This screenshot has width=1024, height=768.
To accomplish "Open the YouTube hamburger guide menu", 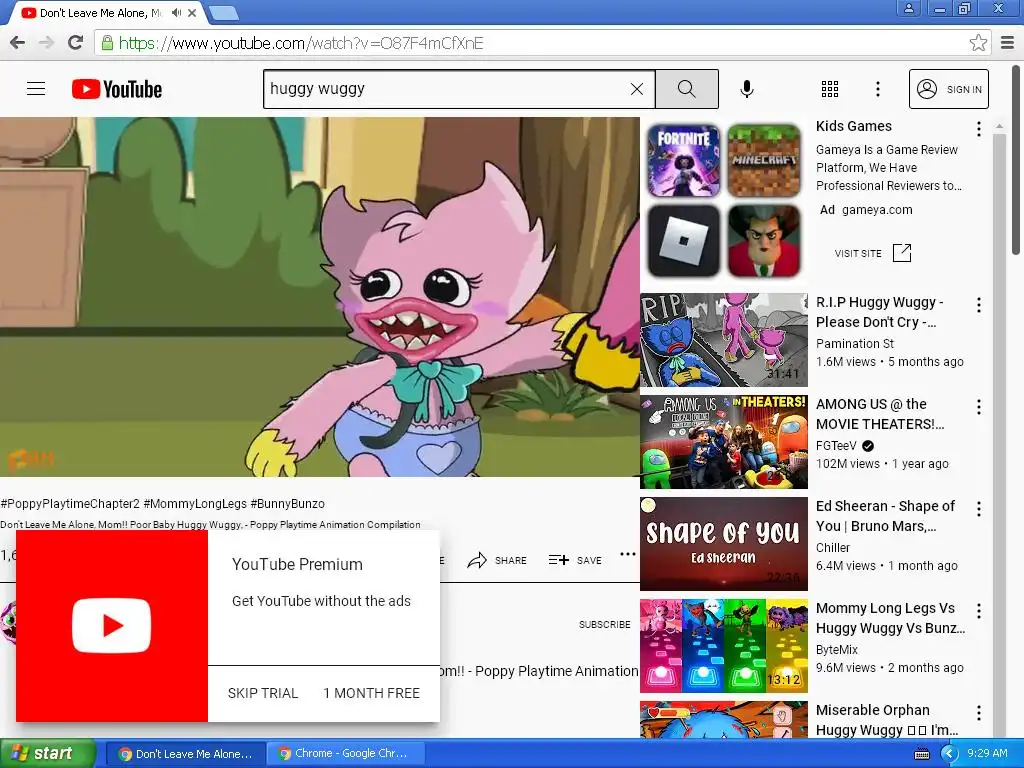I will (36, 89).
